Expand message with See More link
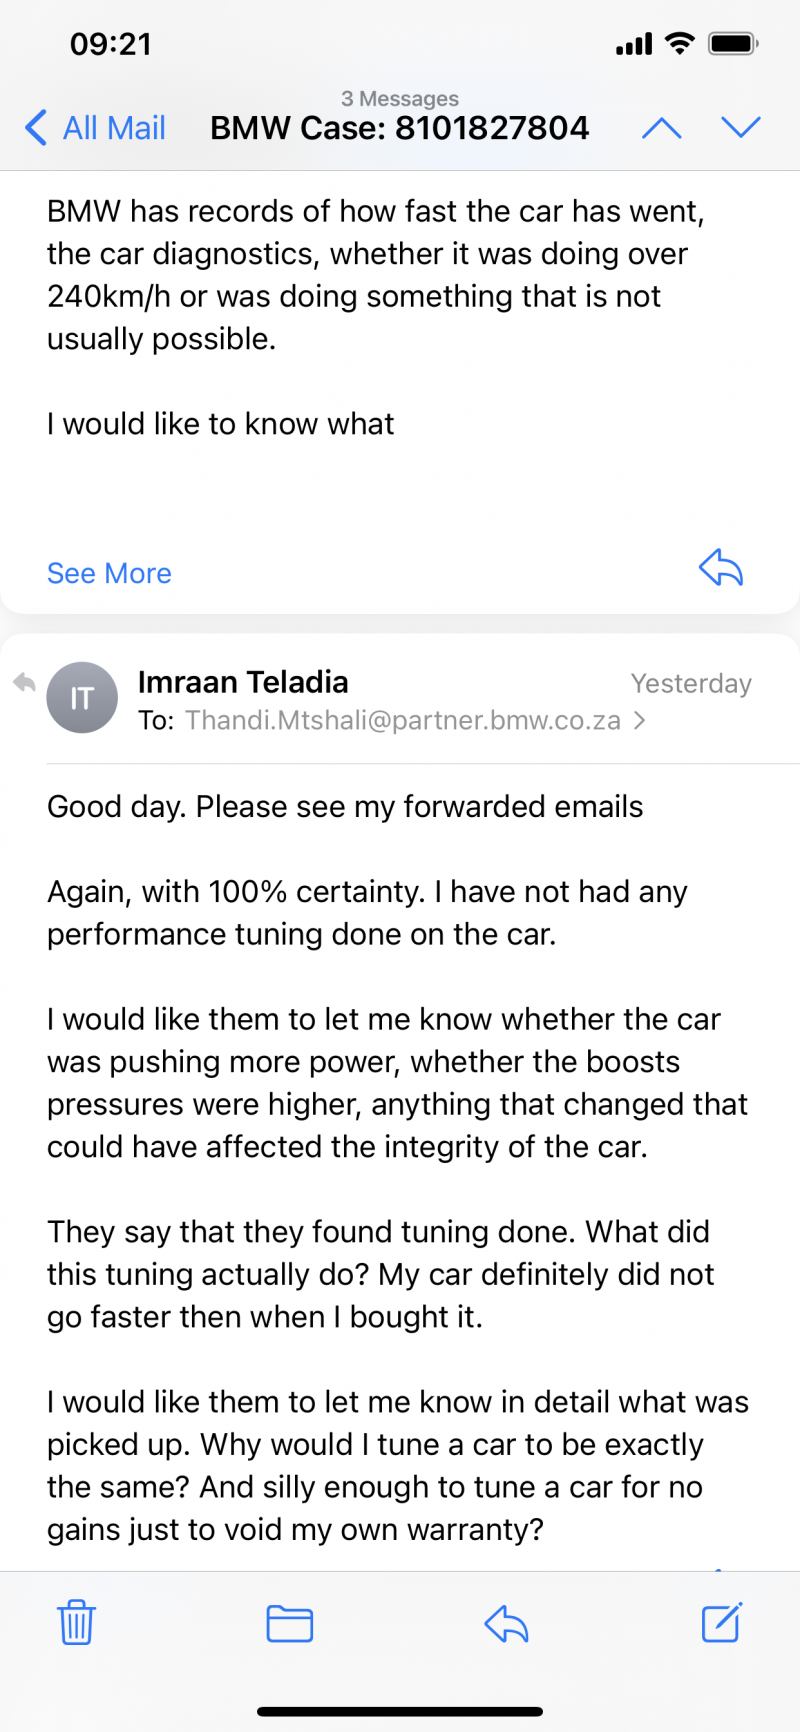Screen dimensions: 800x1732 pos(109,573)
